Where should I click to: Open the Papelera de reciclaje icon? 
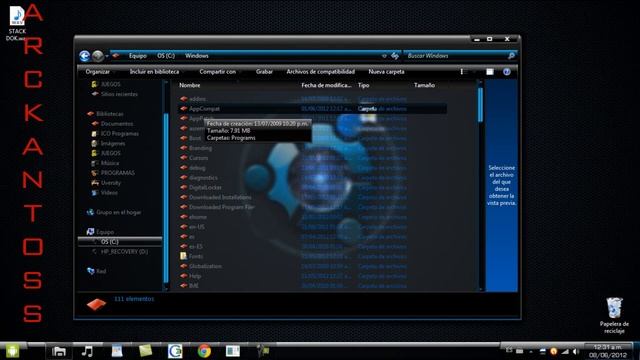614,316
